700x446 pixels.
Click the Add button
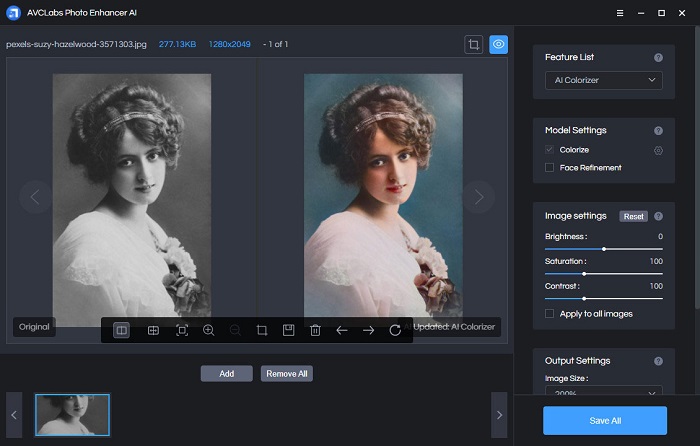(226, 374)
